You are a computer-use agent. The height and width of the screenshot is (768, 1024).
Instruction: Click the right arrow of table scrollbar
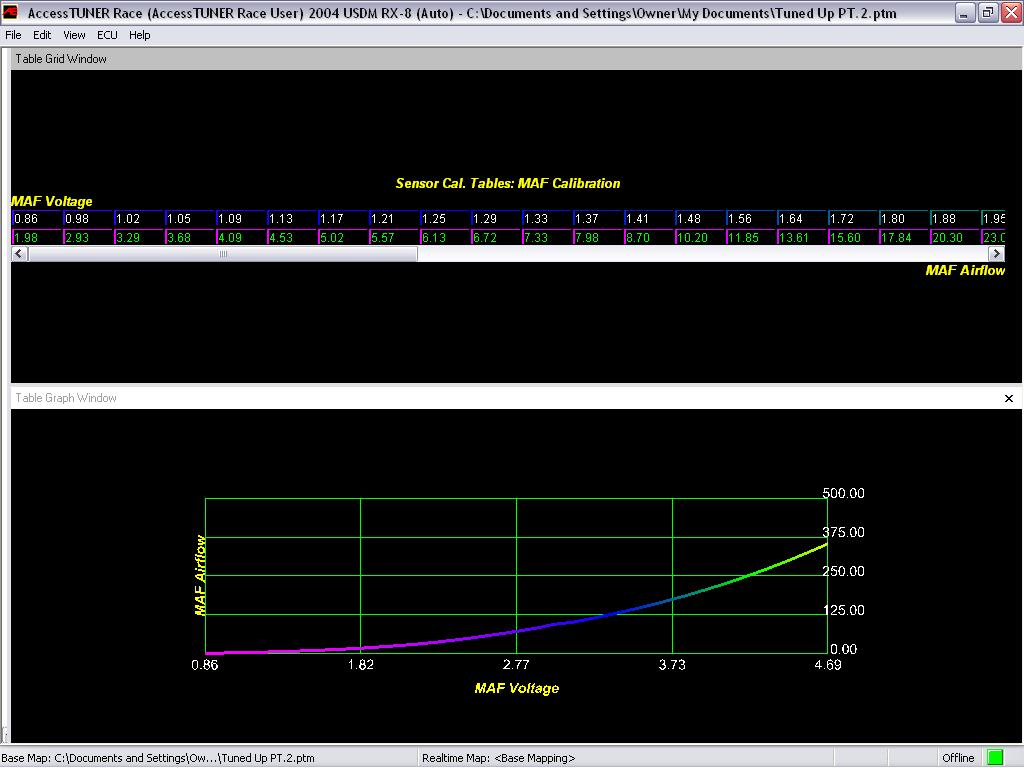(x=996, y=253)
